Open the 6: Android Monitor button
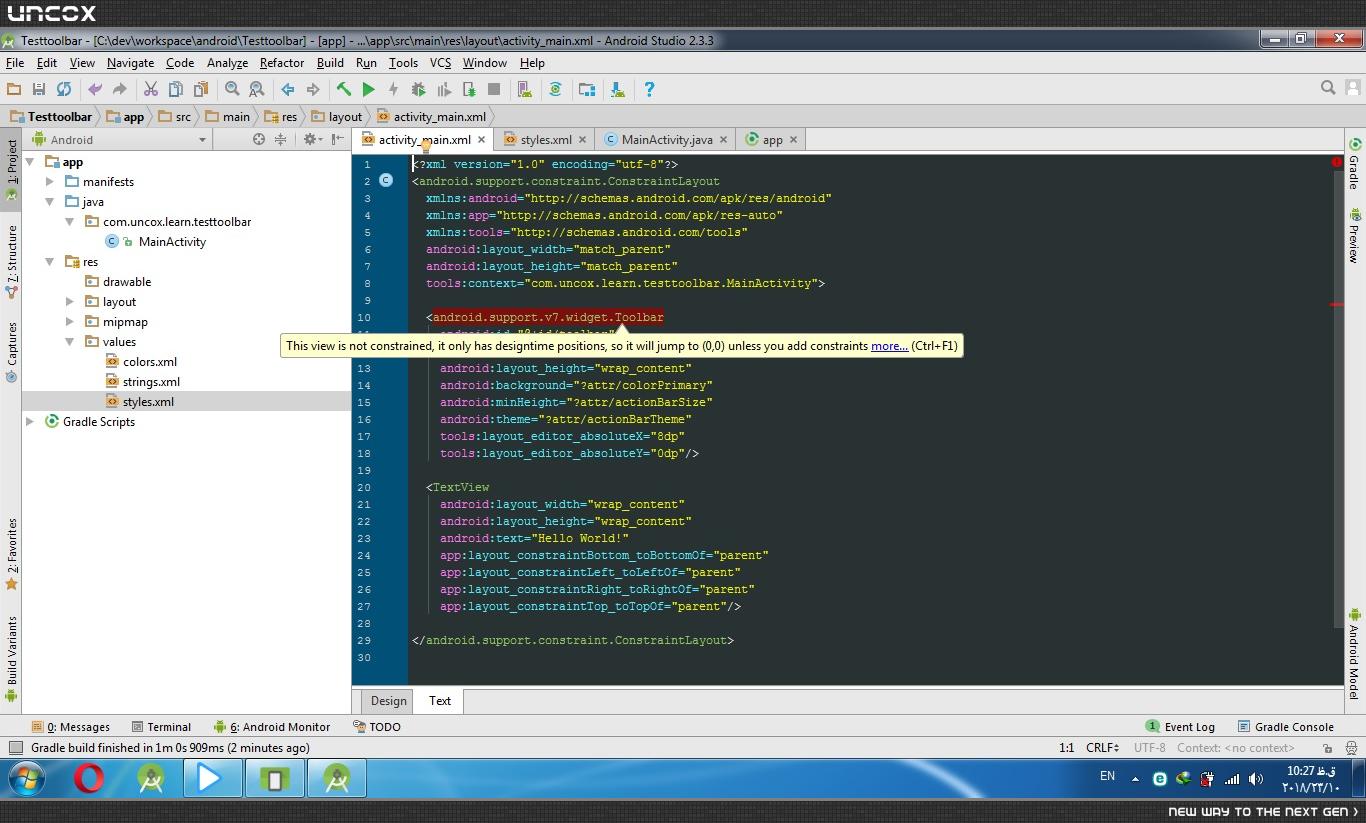1366x823 pixels. coord(272,727)
